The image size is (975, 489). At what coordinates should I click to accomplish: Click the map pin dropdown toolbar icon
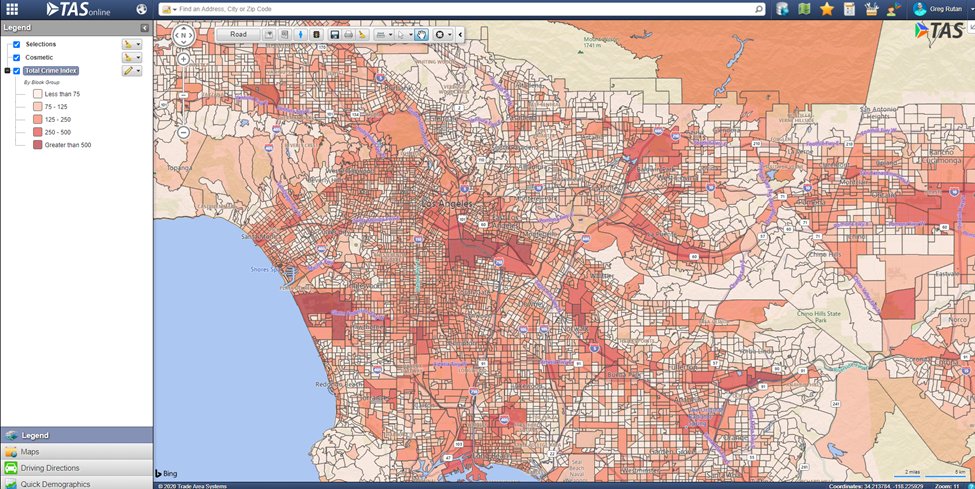pos(269,35)
